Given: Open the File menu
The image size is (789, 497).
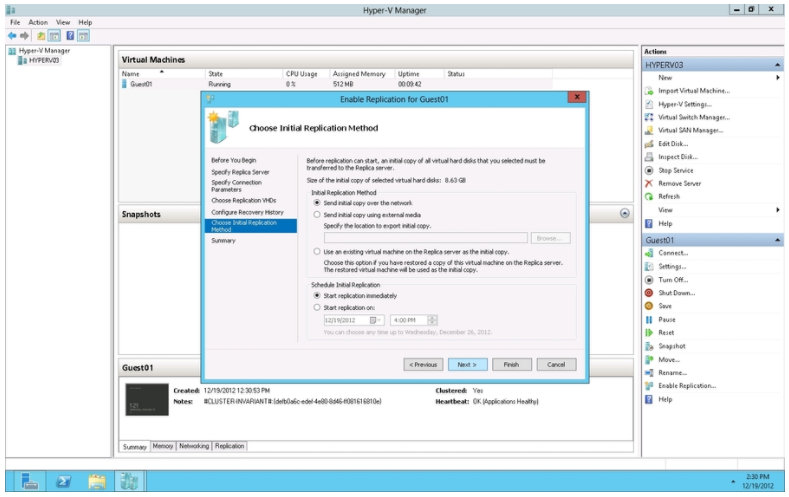Looking at the screenshot, I should [x=15, y=23].
